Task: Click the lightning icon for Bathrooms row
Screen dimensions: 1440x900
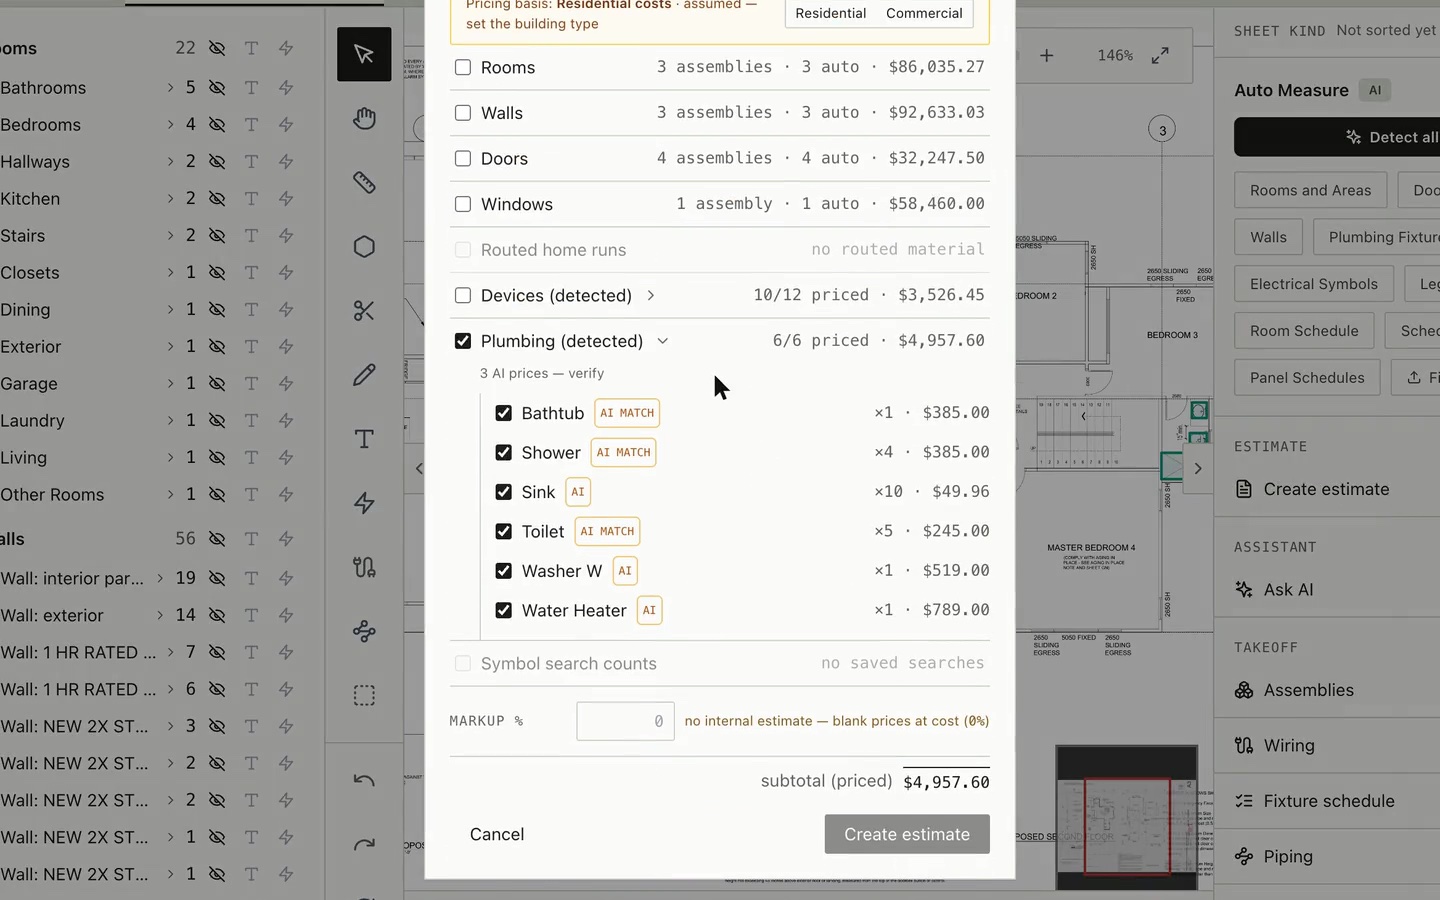Action: pyautogui.click(x=286, y=88)
